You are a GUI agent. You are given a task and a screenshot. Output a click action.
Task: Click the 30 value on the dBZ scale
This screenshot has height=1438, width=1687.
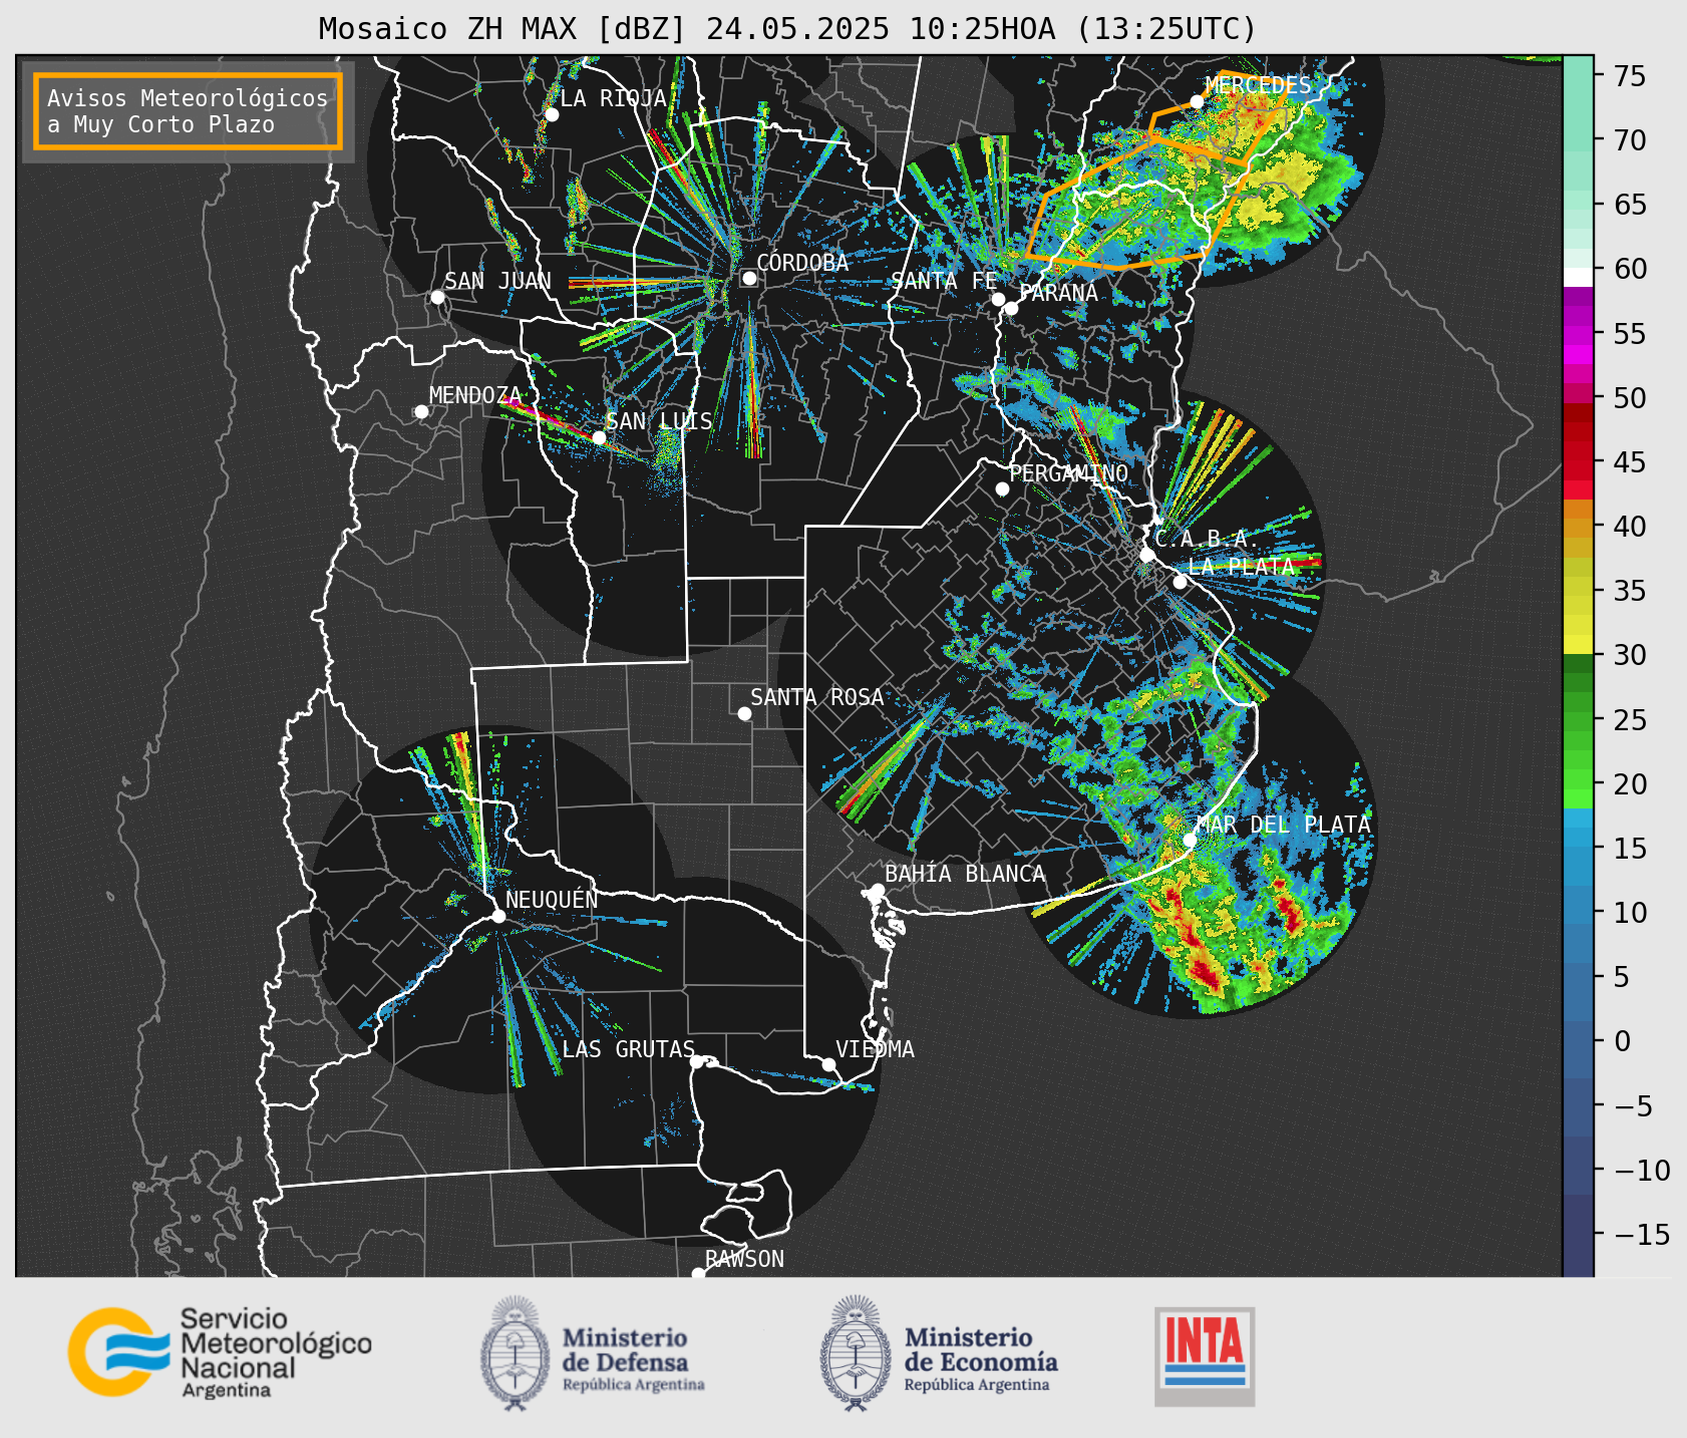coord(1630,655)
